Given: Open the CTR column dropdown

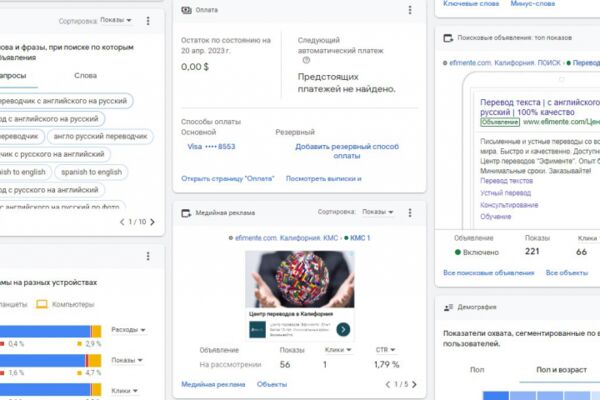Looking at the screenshot, I should 385,350.
